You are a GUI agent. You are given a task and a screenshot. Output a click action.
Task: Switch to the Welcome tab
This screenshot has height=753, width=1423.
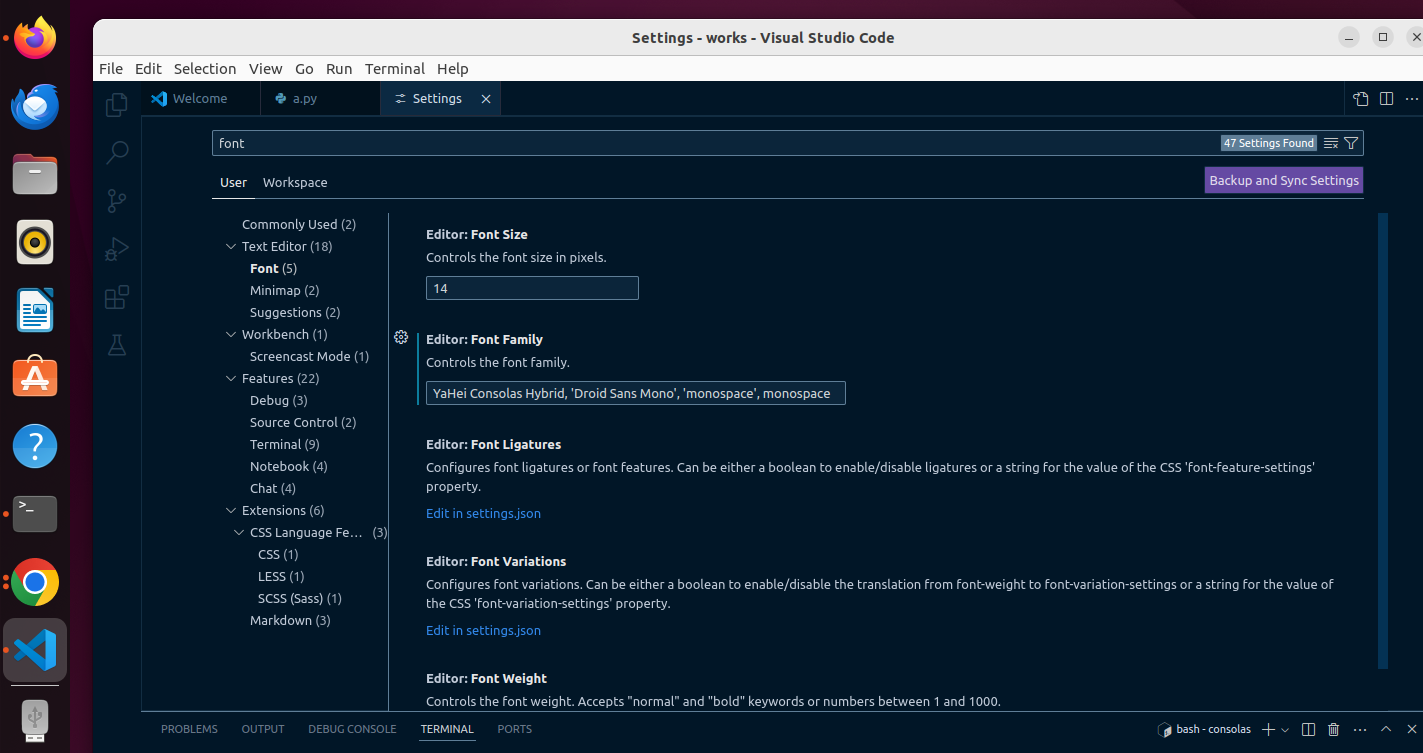tap(200, 99)
